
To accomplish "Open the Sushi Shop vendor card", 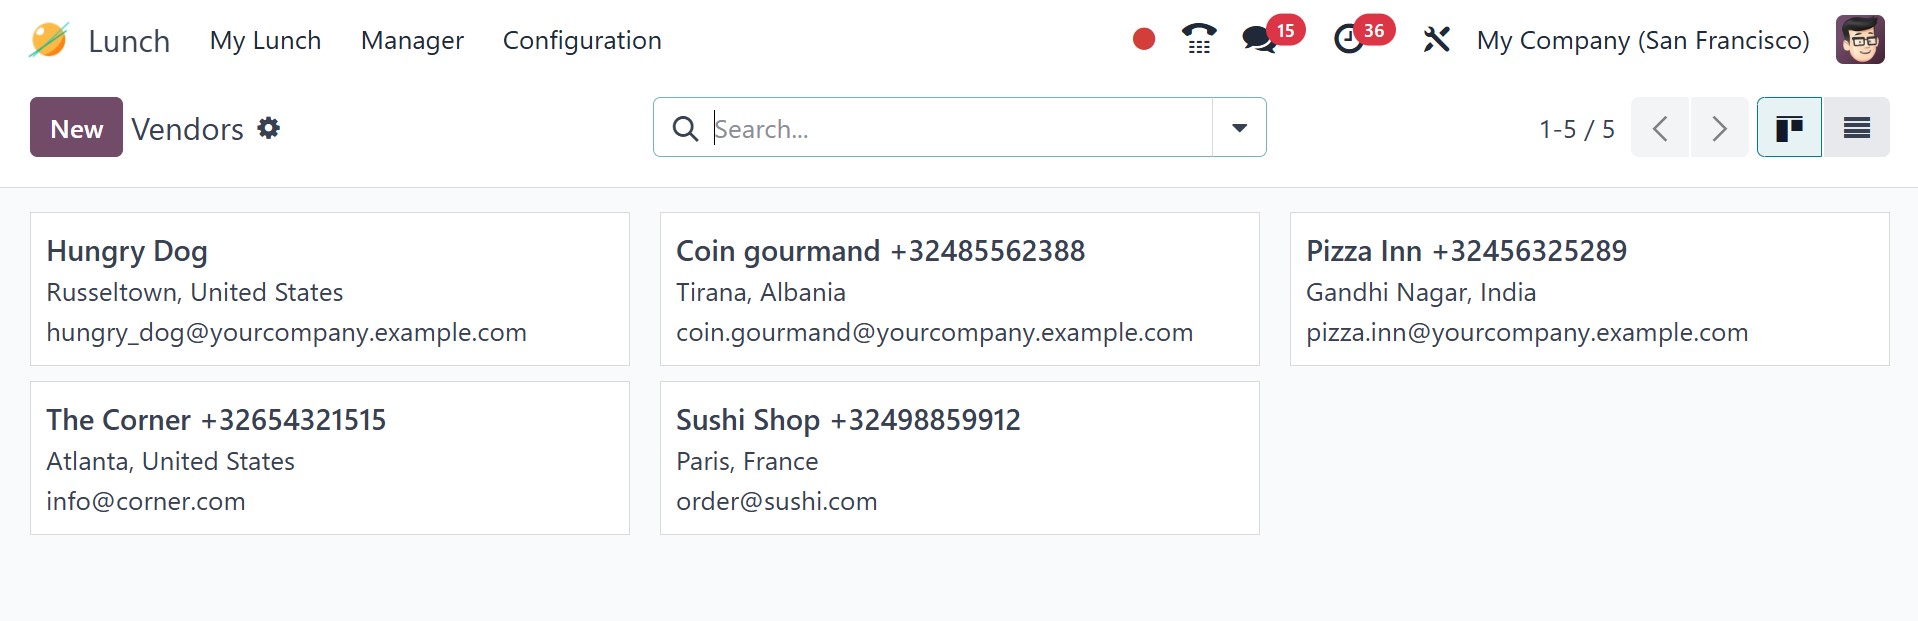I will click(959, 458).
